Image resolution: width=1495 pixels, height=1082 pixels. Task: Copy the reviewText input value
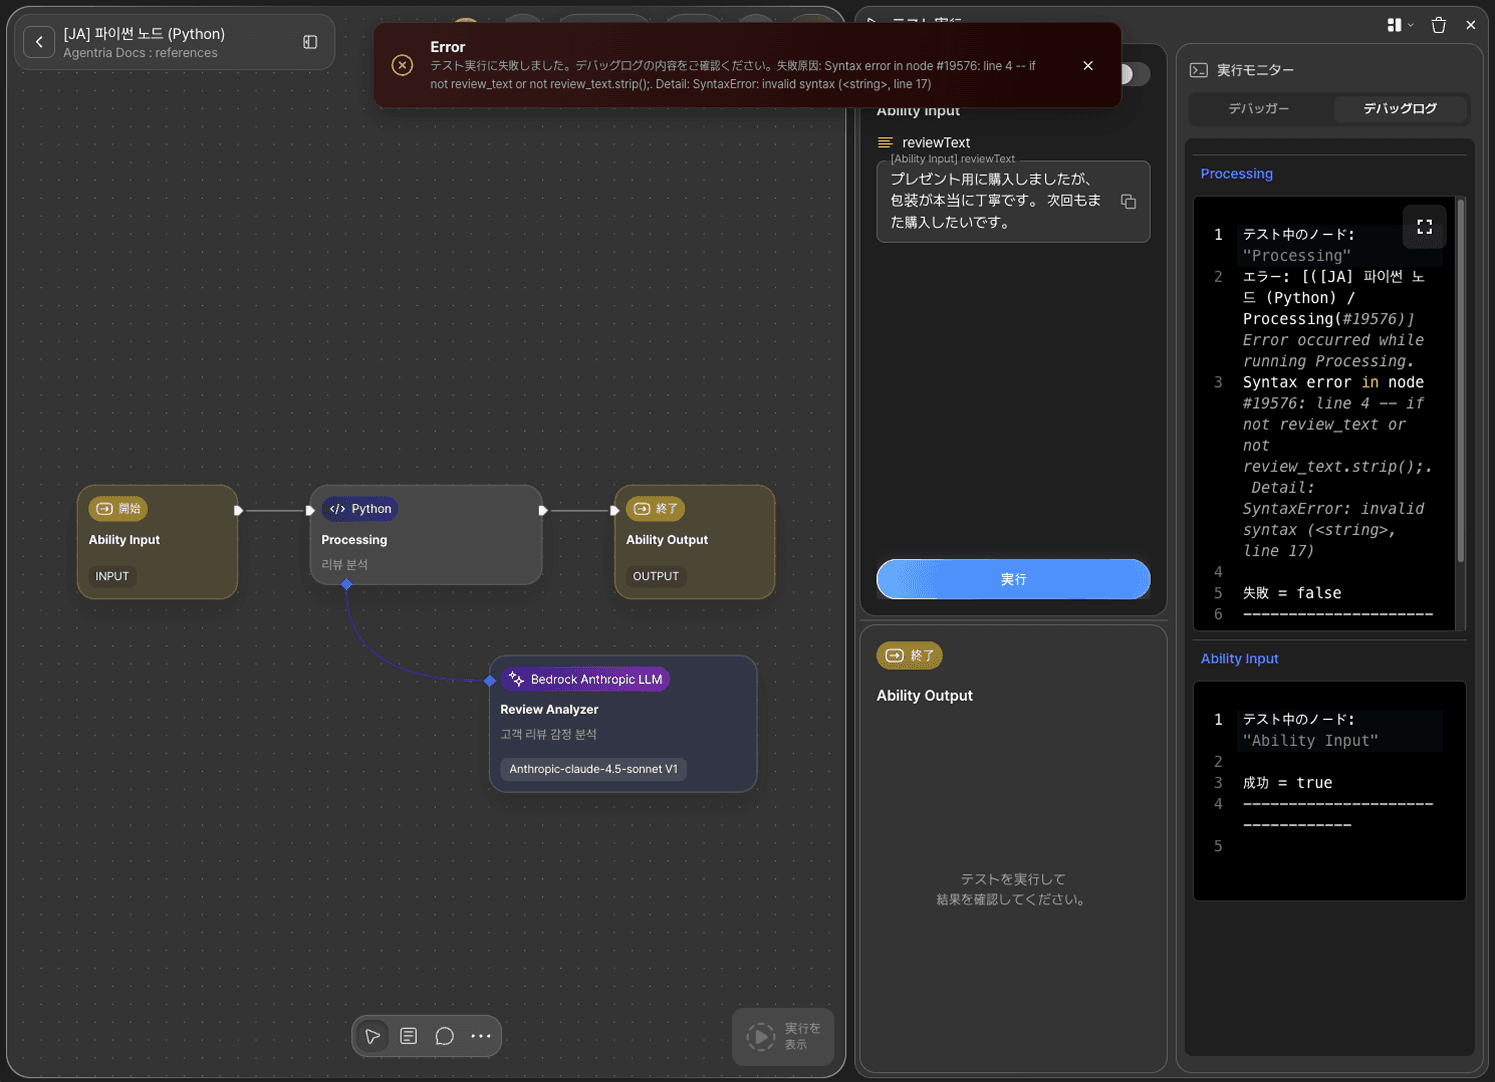(1128, 202)
